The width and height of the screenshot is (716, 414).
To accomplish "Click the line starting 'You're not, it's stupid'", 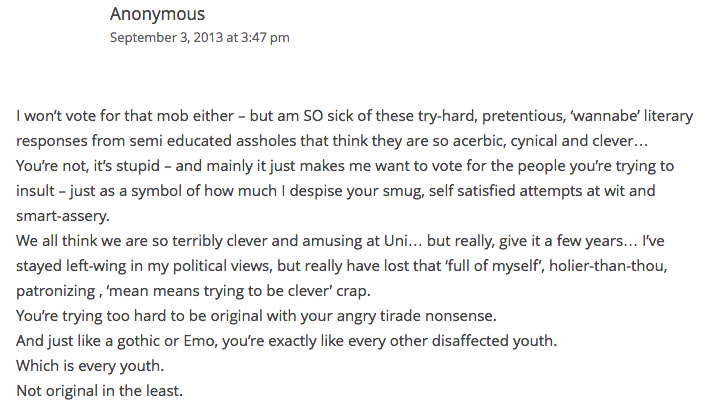I will pos(345,166).
